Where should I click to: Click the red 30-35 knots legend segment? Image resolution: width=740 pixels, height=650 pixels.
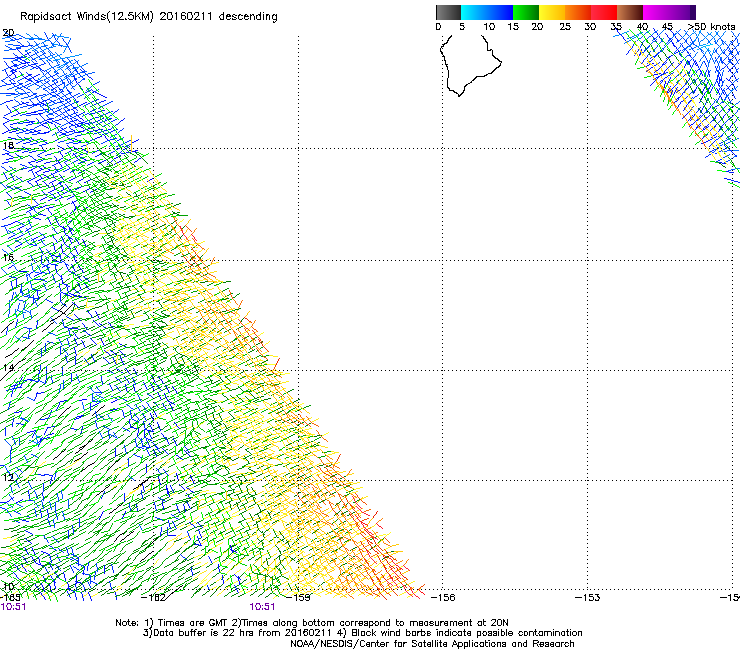pyautogui.click(x=604, y=12)
